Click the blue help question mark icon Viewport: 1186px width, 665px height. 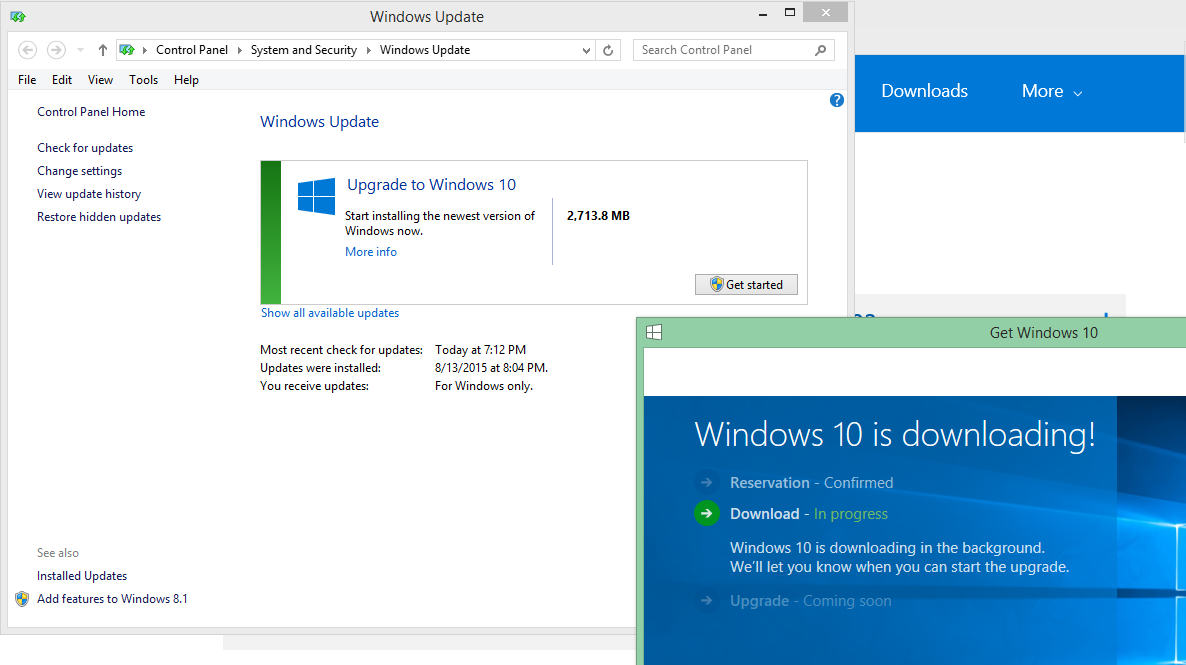pyautogui.click(x=837, y=100)
